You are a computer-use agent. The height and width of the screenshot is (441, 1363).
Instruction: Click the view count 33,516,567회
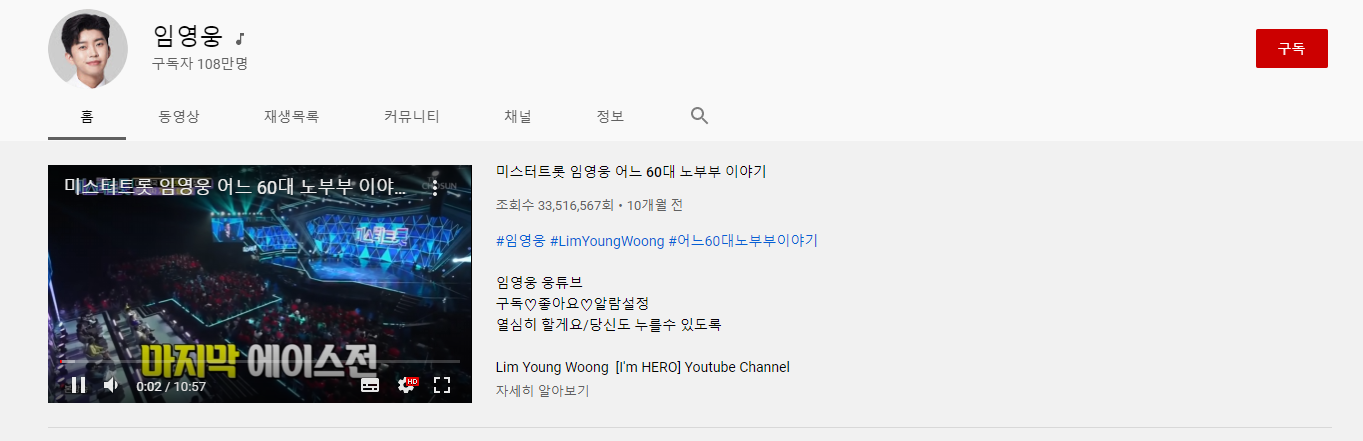554,205
